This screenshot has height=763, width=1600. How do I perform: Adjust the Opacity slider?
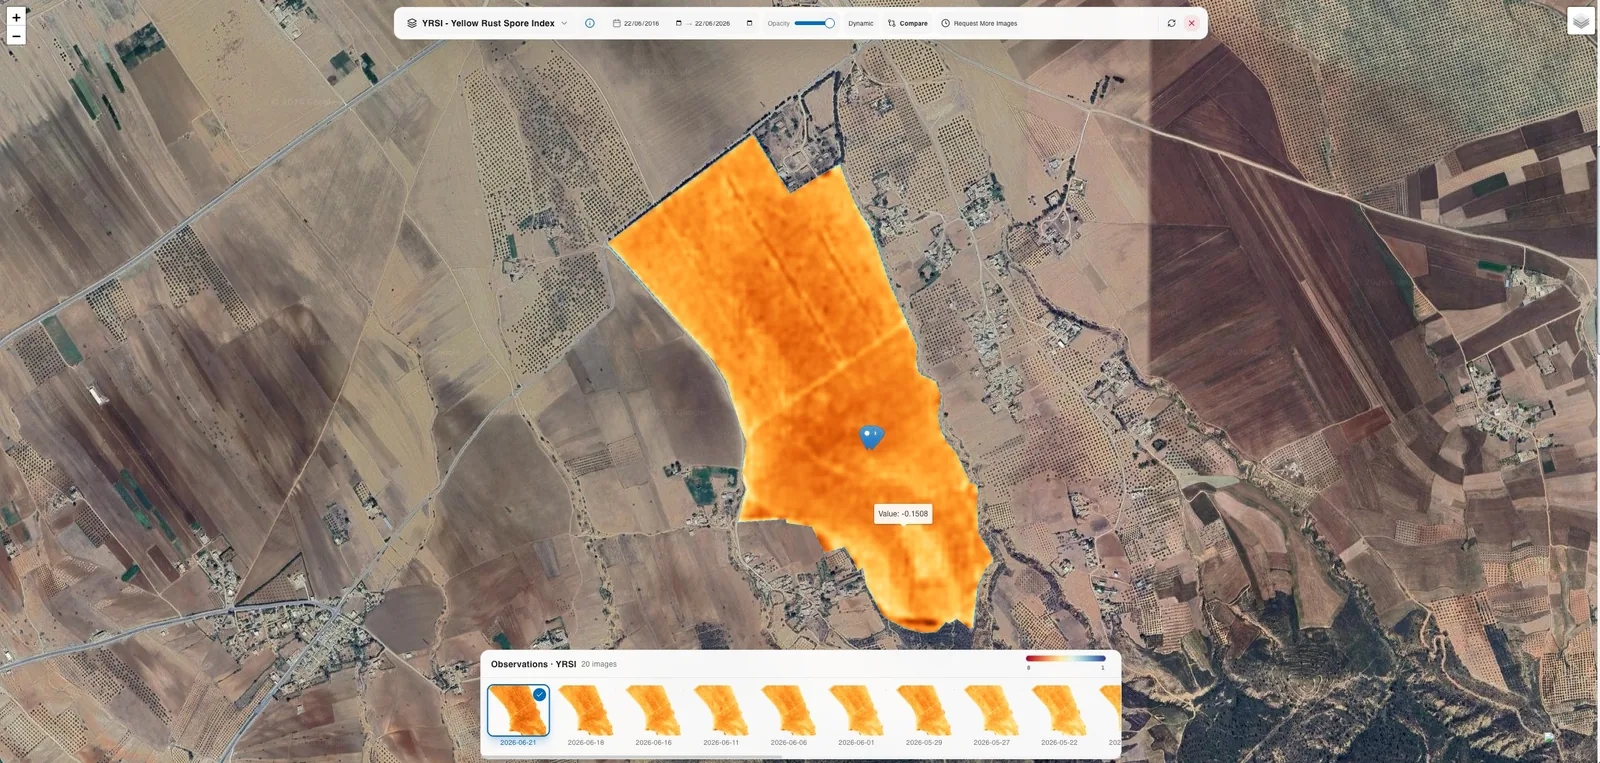[x=814, y=23]
